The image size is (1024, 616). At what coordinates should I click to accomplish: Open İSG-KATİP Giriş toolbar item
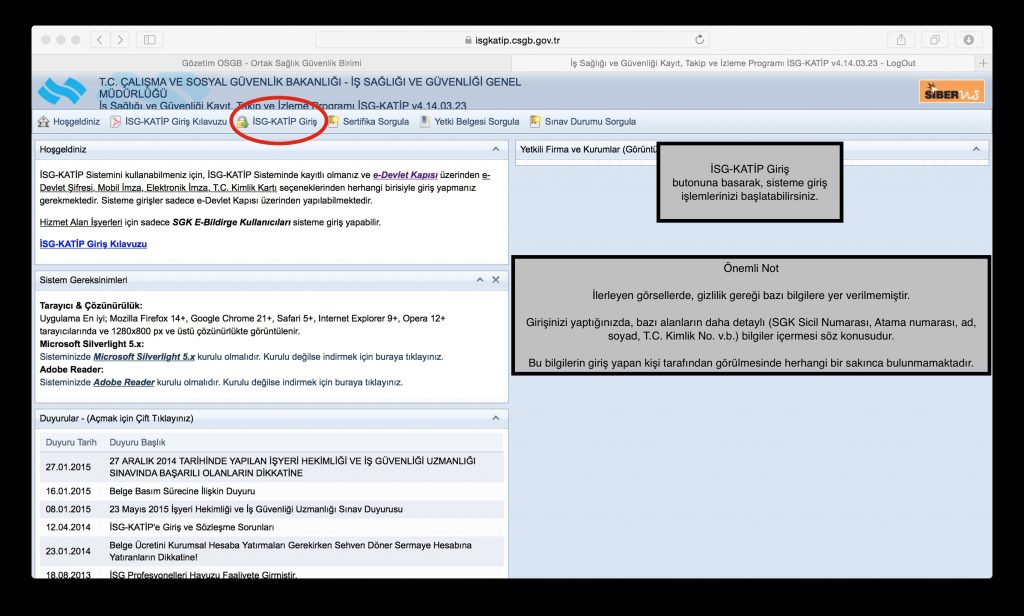point(278,122)
